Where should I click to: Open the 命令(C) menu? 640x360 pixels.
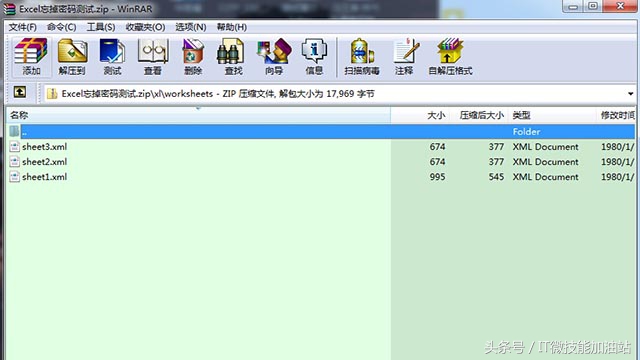click(62, 27)
